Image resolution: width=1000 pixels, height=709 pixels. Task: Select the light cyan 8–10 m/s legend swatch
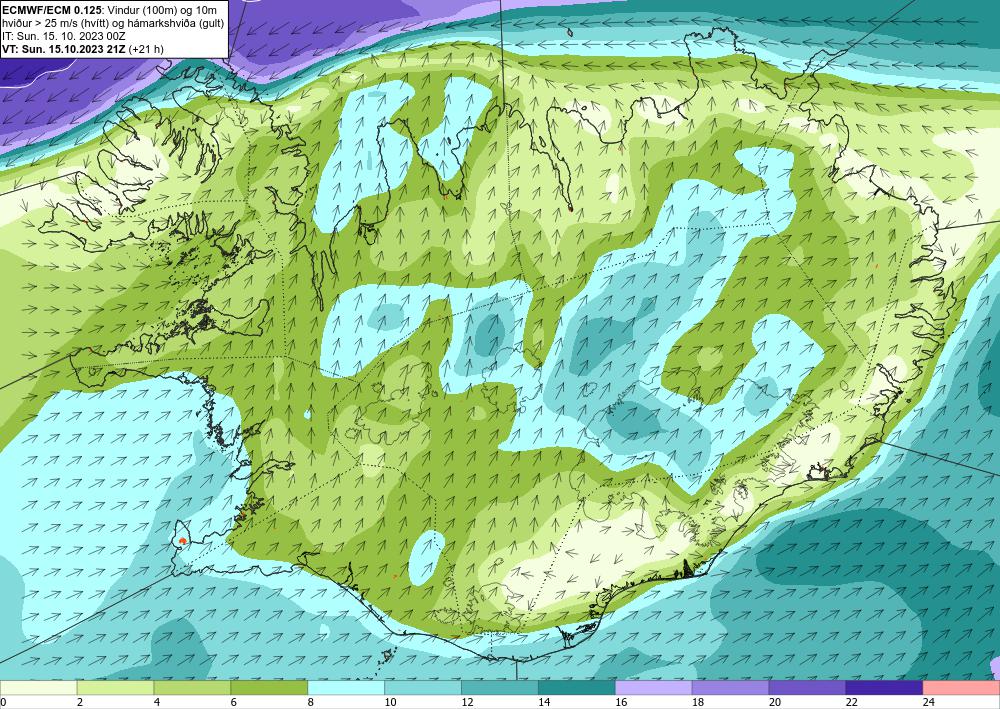(x=346, y=688)
